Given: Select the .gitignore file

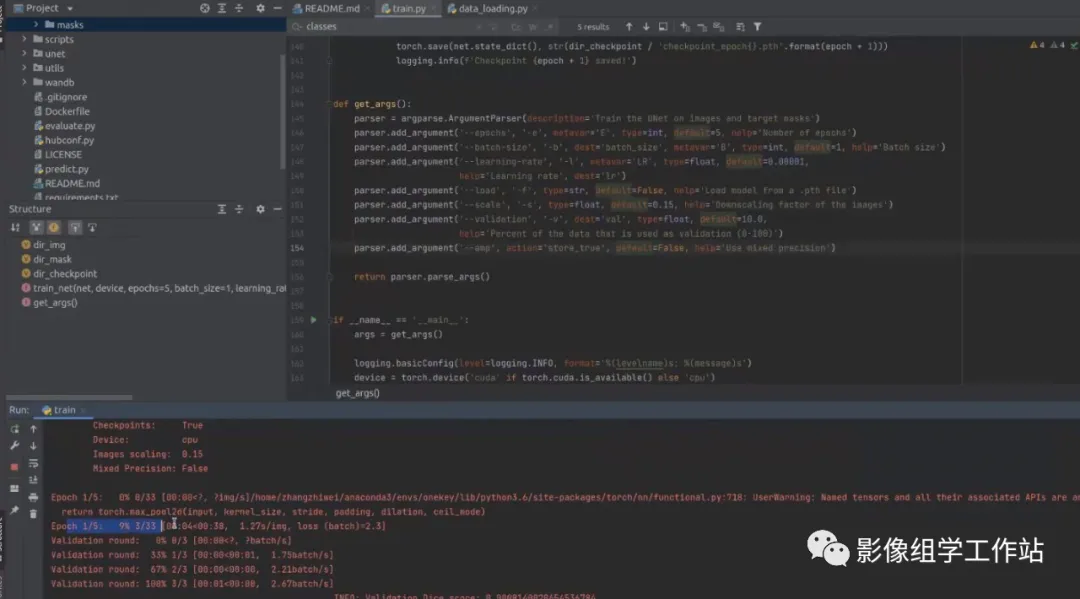Looking at the screenshot, I should coord(61,97).
